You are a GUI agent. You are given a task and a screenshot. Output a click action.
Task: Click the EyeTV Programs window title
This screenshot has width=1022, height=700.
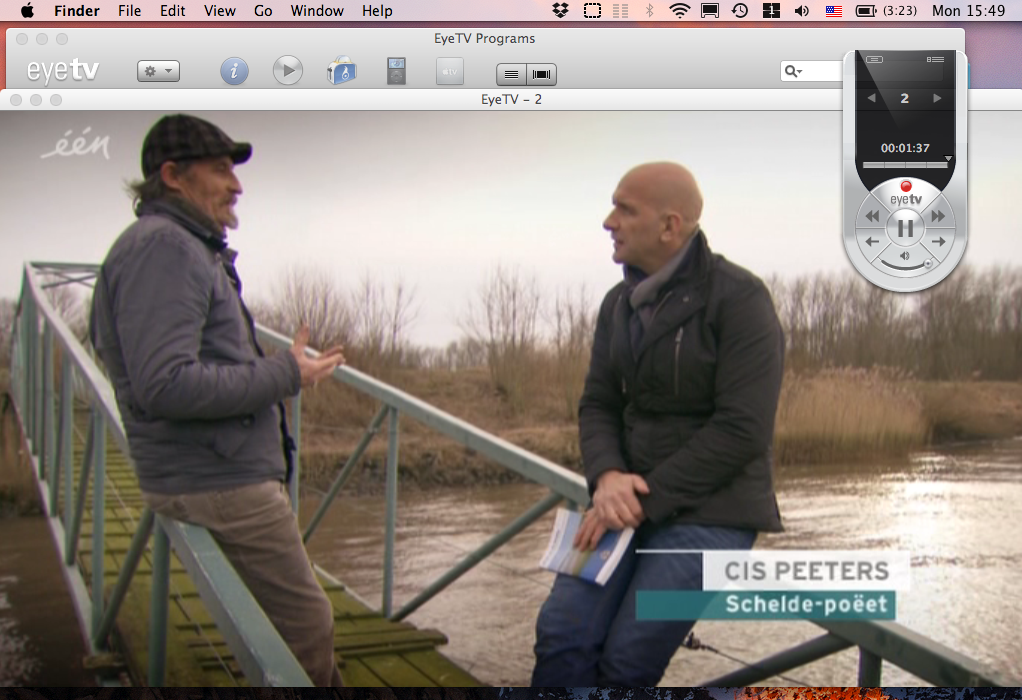click(484, 38)
